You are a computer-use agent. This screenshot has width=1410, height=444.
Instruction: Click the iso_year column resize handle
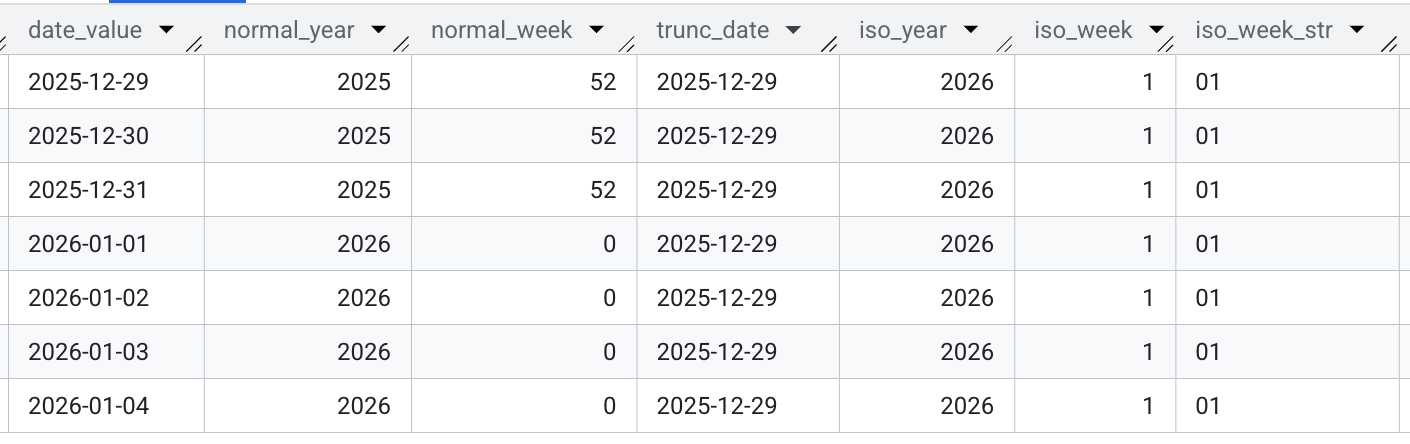pyautogui.click(x=1005, y=44)
